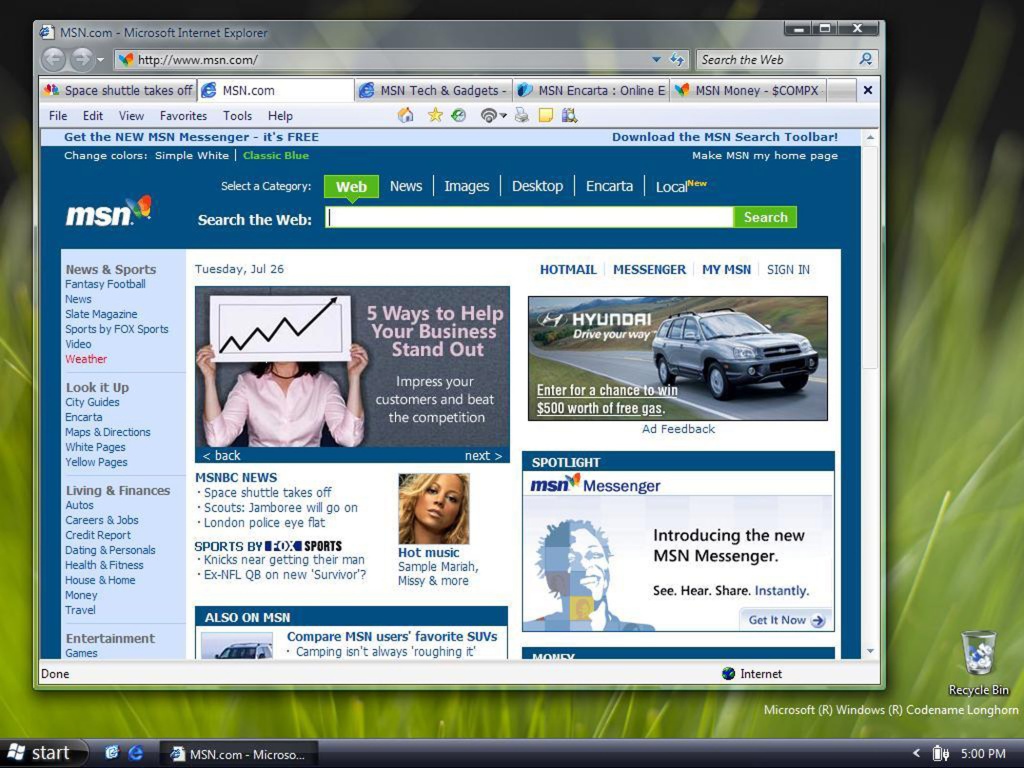The image size is (1024, 768).
Task: Select the Encarta search category
Action: pyautogui.click(x=609, y=186)
